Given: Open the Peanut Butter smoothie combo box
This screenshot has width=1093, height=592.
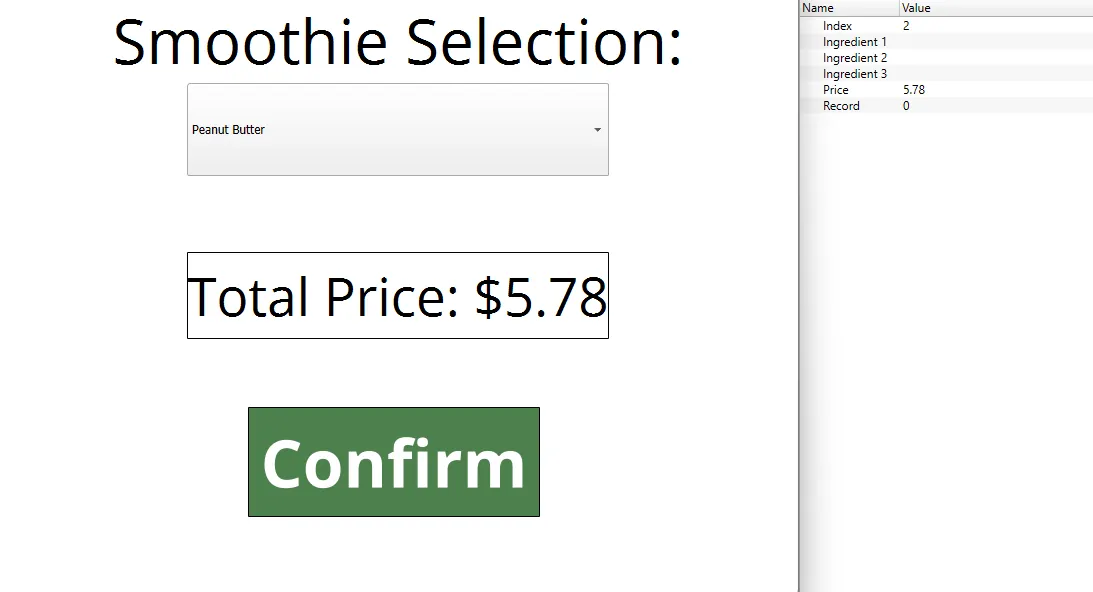Looking at the screenshot, I should pyautogui.click(x=397, y=130).
